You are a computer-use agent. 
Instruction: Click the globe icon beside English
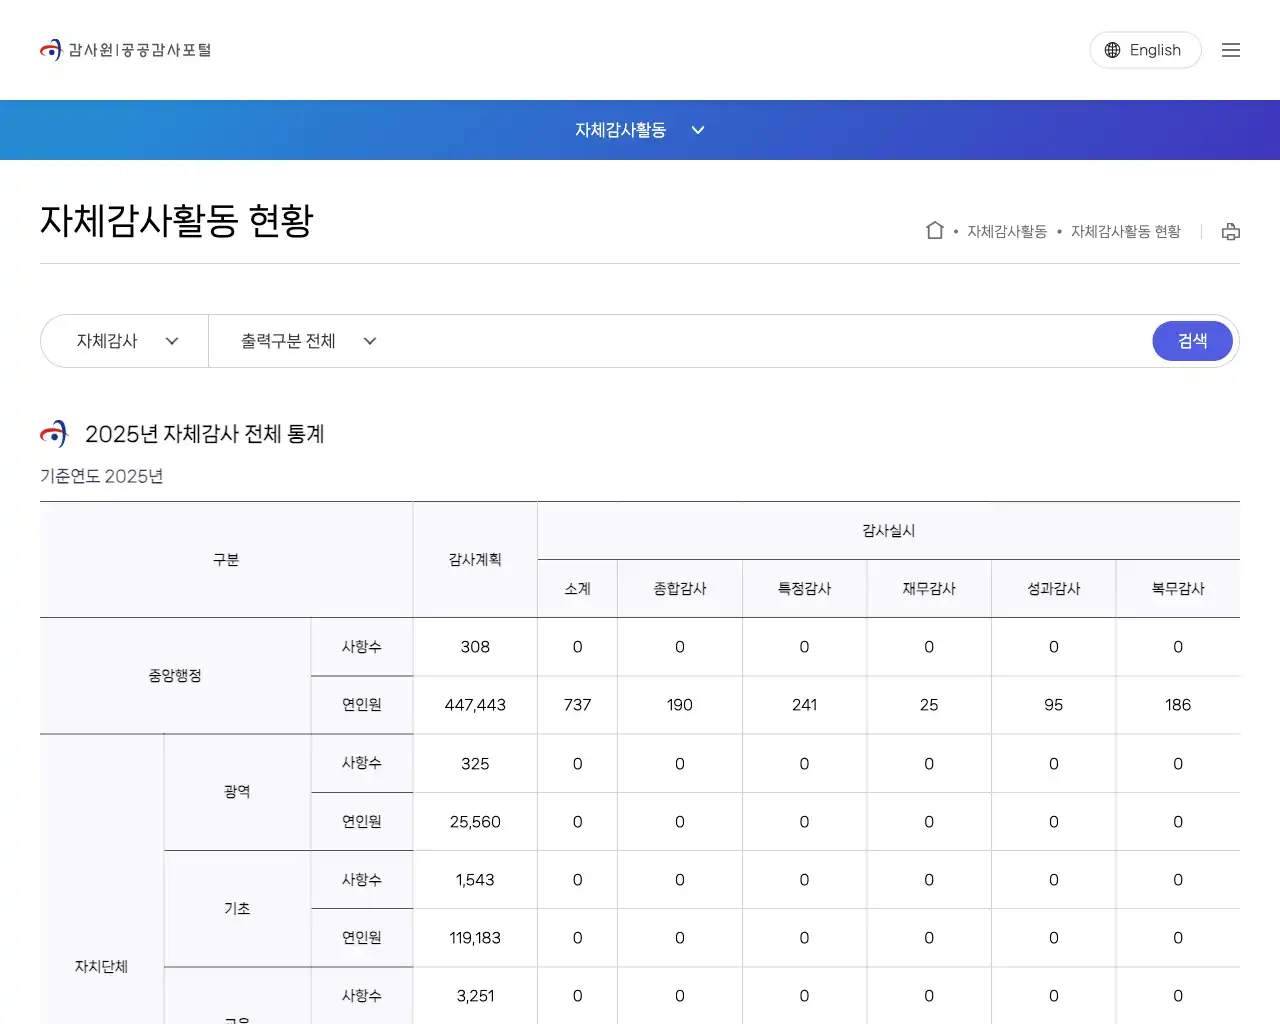pos(1110,49)
